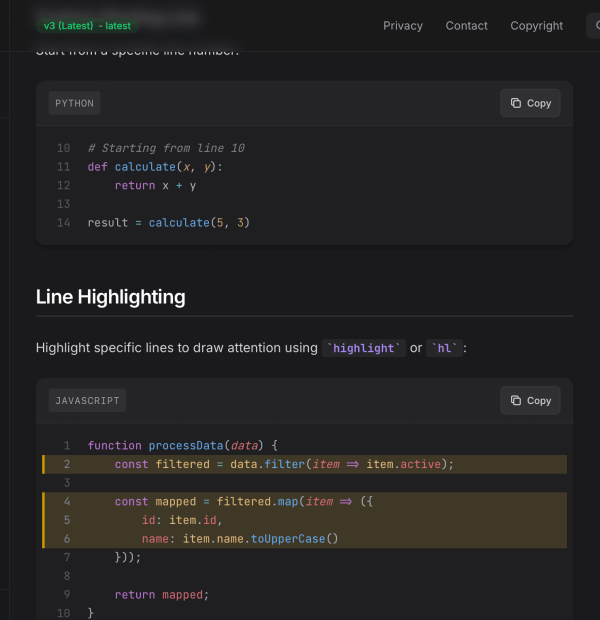The height and width of the screenshot is (620, 600).
Task: Click line number 8 in JavaScript block
Action: (67, 576)
